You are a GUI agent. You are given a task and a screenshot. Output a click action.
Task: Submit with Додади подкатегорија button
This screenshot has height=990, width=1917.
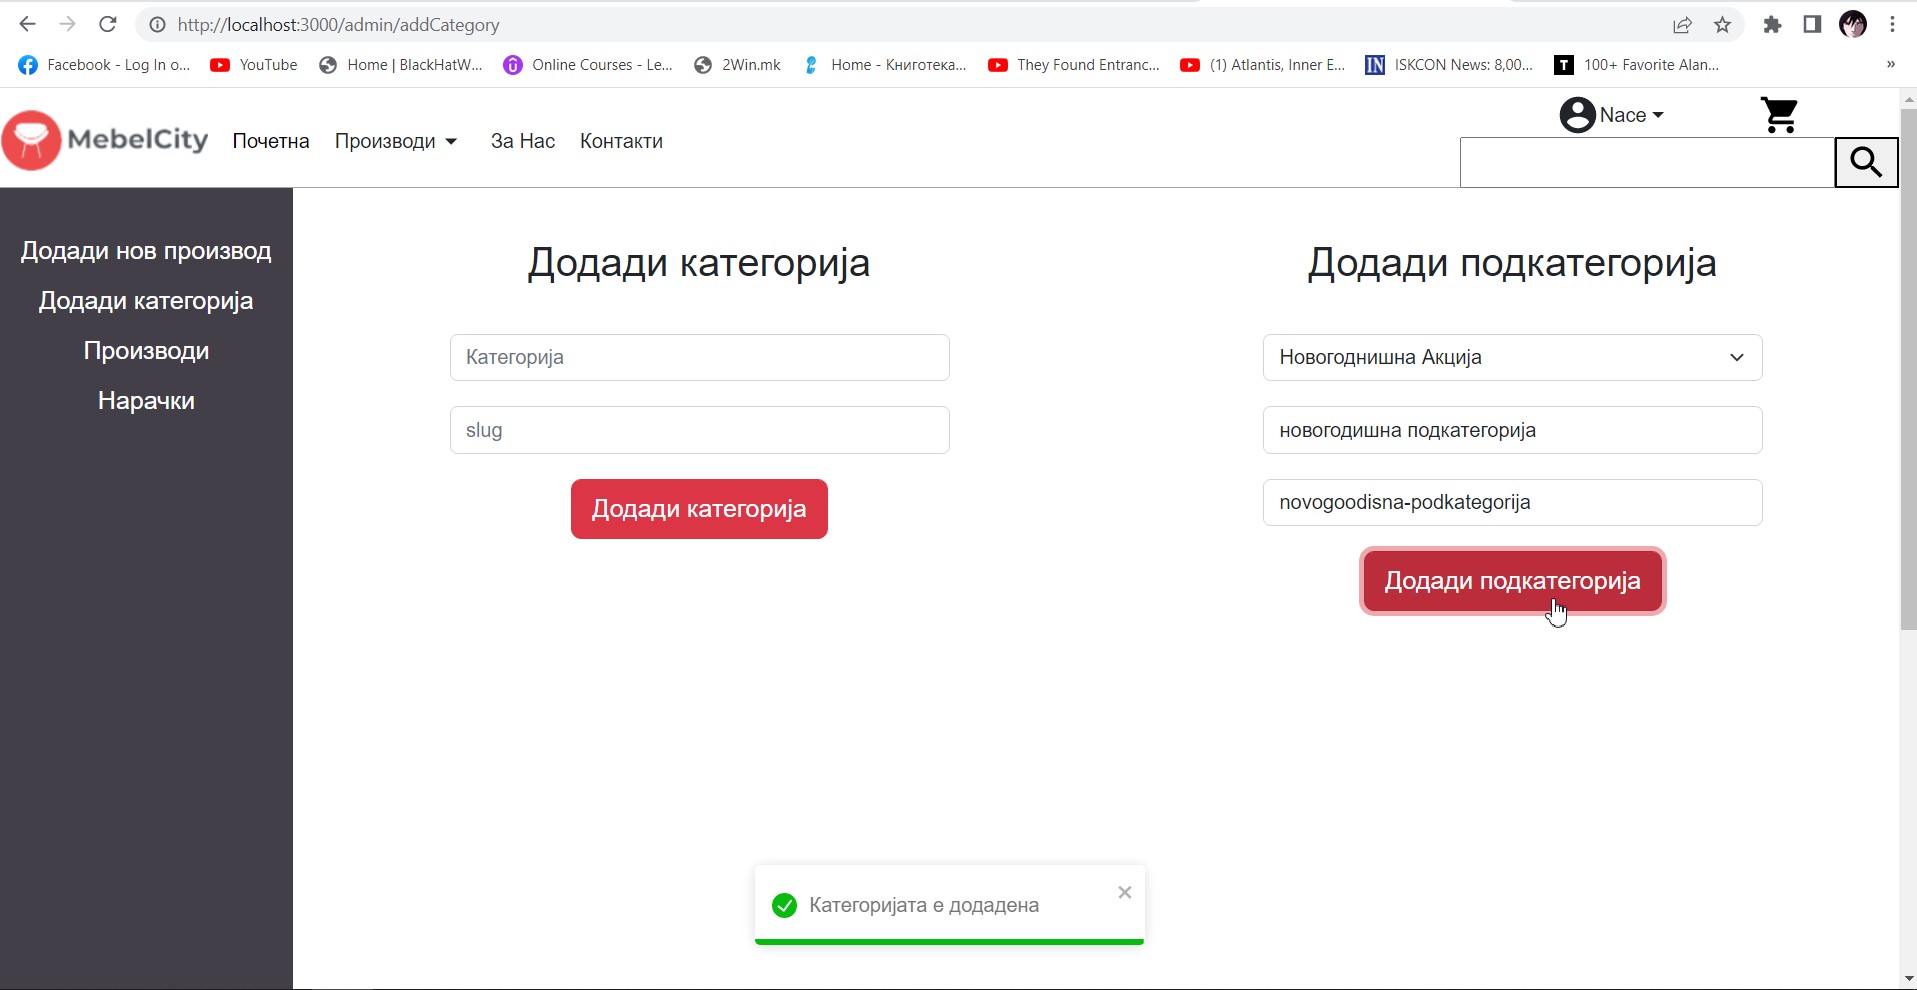1511,581
